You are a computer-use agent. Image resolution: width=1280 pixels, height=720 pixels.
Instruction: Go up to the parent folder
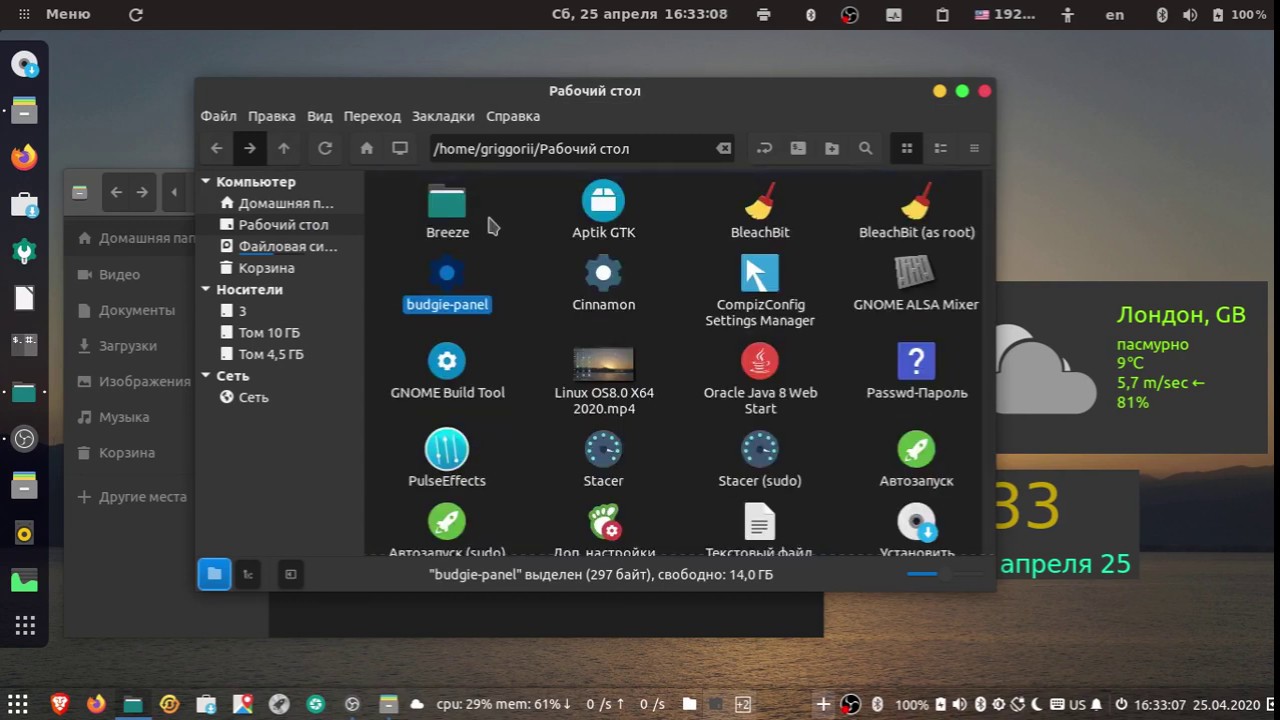click(284, 148)
